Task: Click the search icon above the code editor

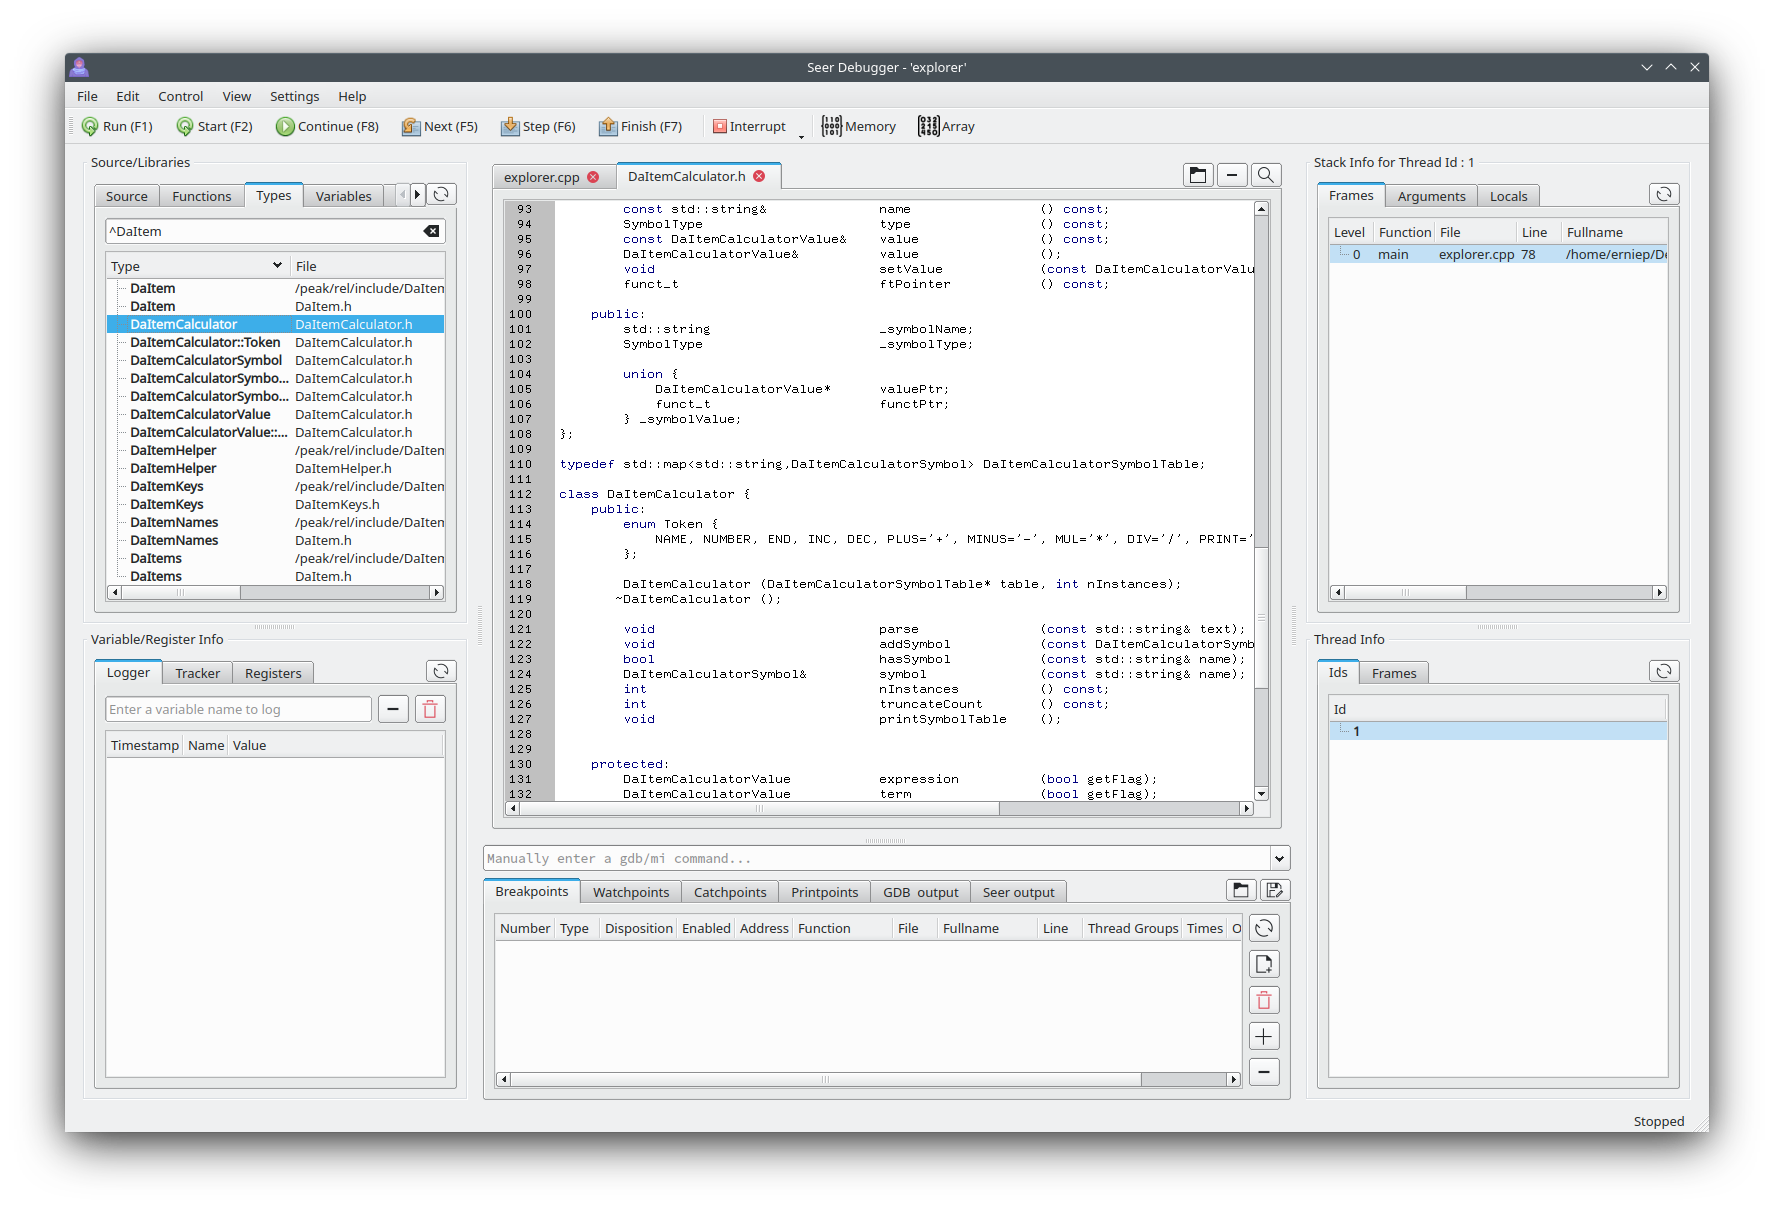Action: [1265, 176]
